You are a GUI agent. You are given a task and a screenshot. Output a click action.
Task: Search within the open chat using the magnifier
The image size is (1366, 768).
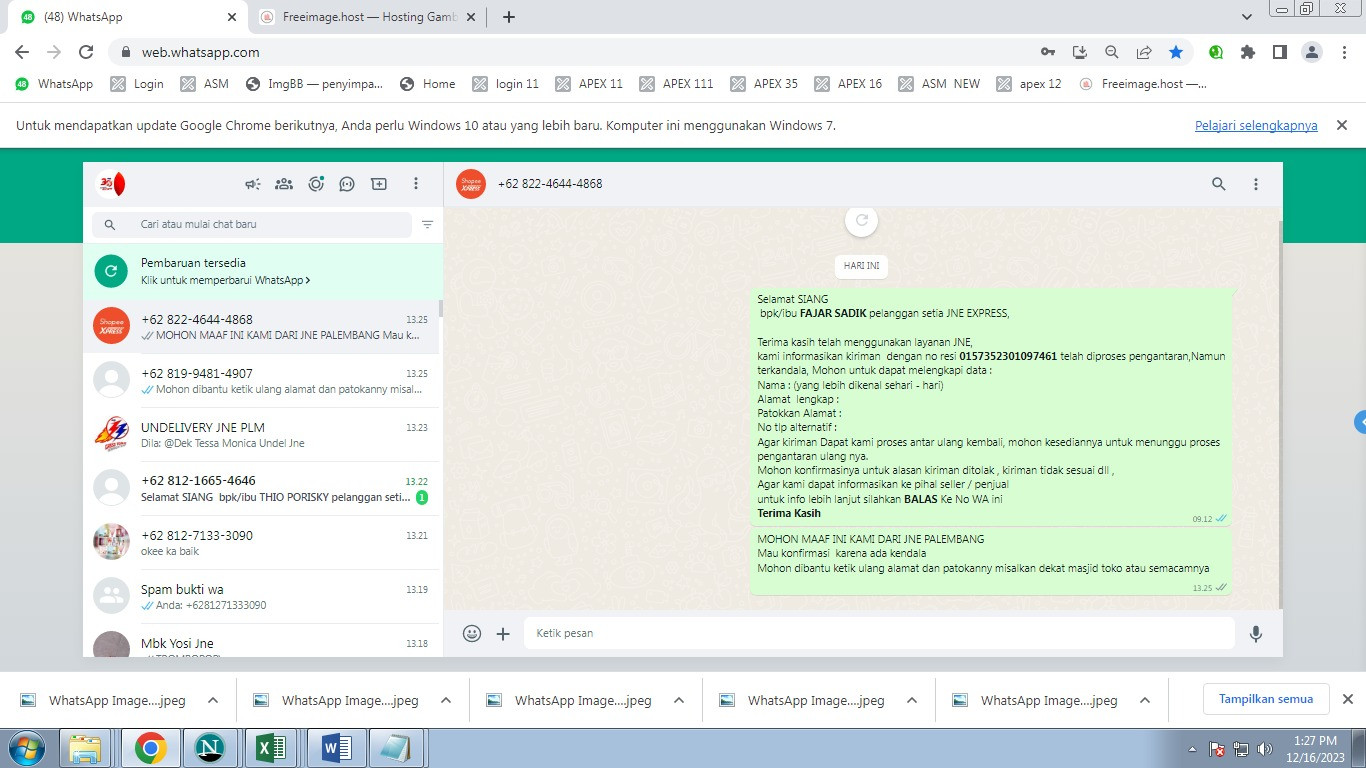(1219, 184)
